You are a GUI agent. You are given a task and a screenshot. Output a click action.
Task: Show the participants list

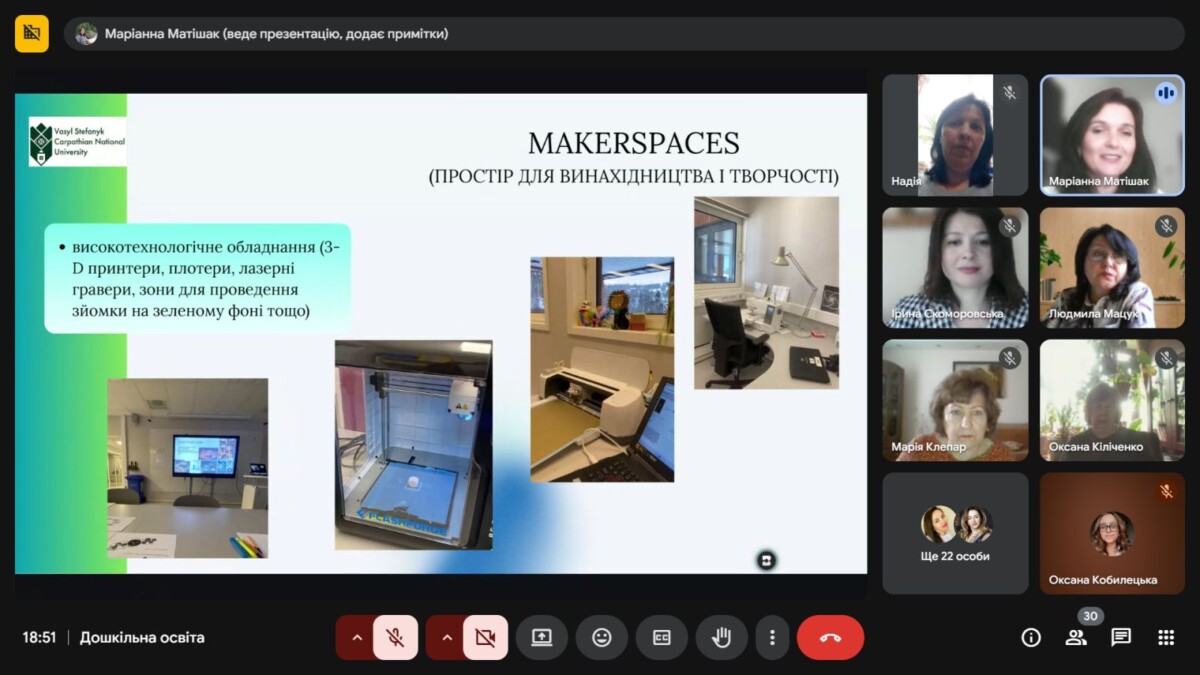(x=1076, y=637)
